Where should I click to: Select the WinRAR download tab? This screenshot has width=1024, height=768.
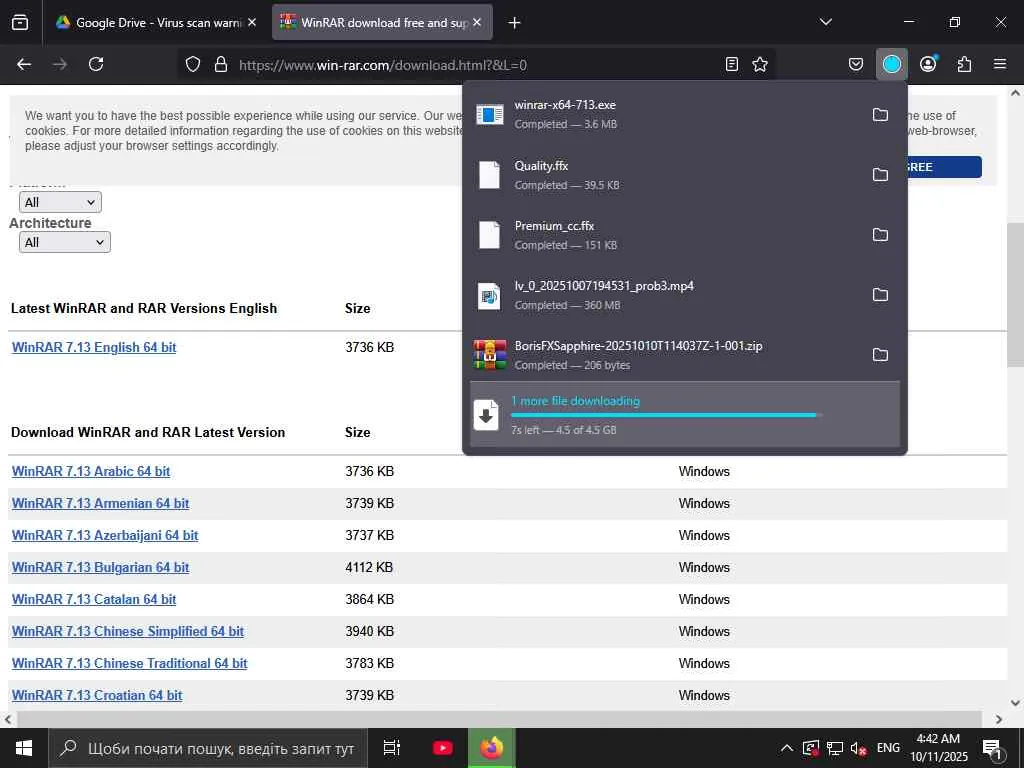point(382,23)
